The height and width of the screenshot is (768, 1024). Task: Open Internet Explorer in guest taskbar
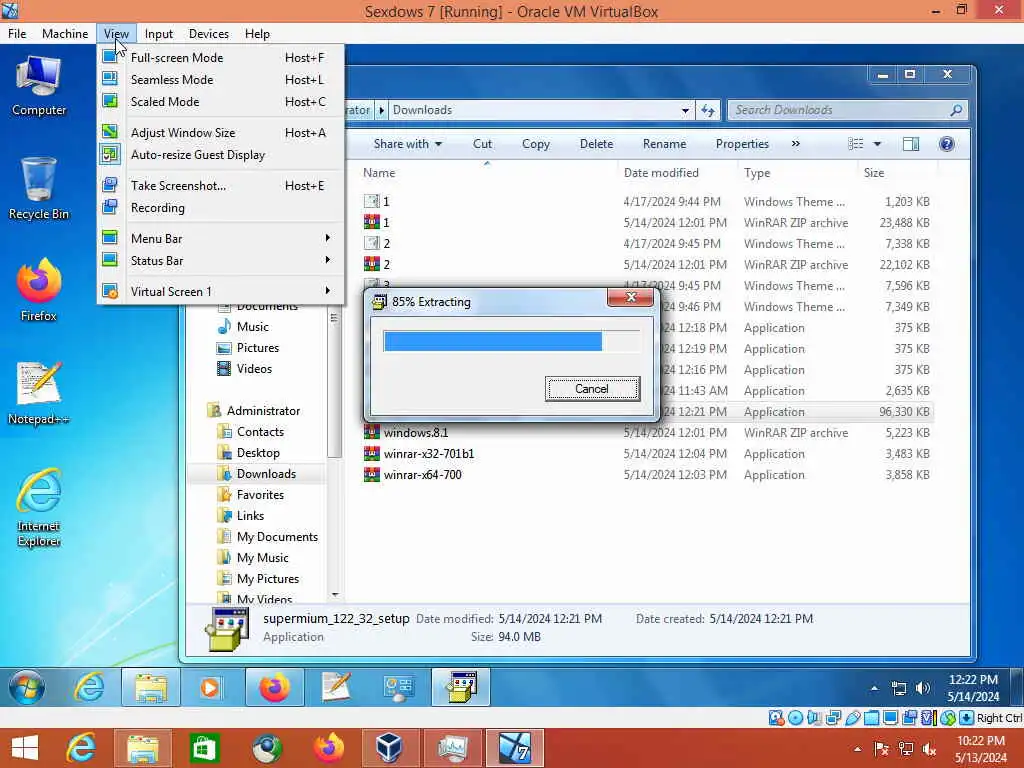point(89,687)
